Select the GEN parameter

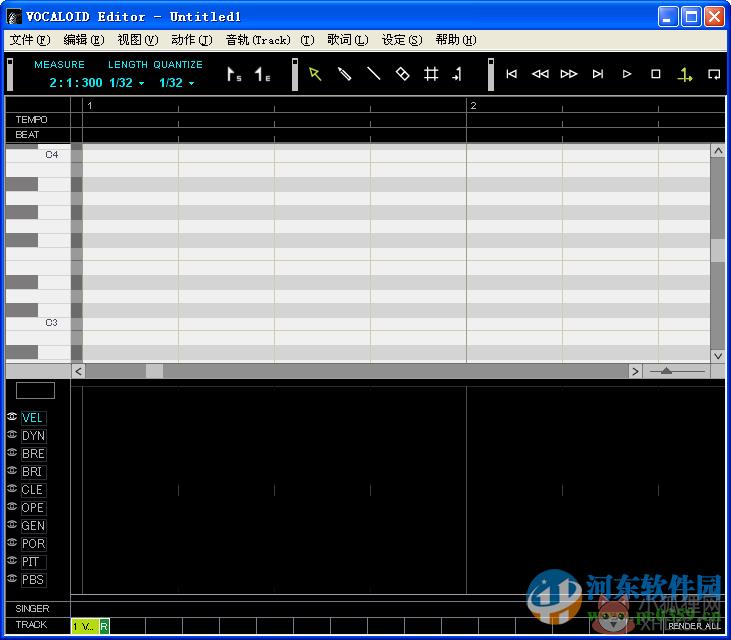click(34, 526)
